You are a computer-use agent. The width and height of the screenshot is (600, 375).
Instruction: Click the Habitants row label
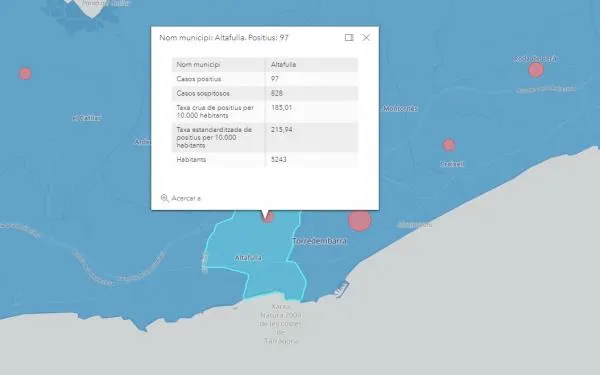191,159
